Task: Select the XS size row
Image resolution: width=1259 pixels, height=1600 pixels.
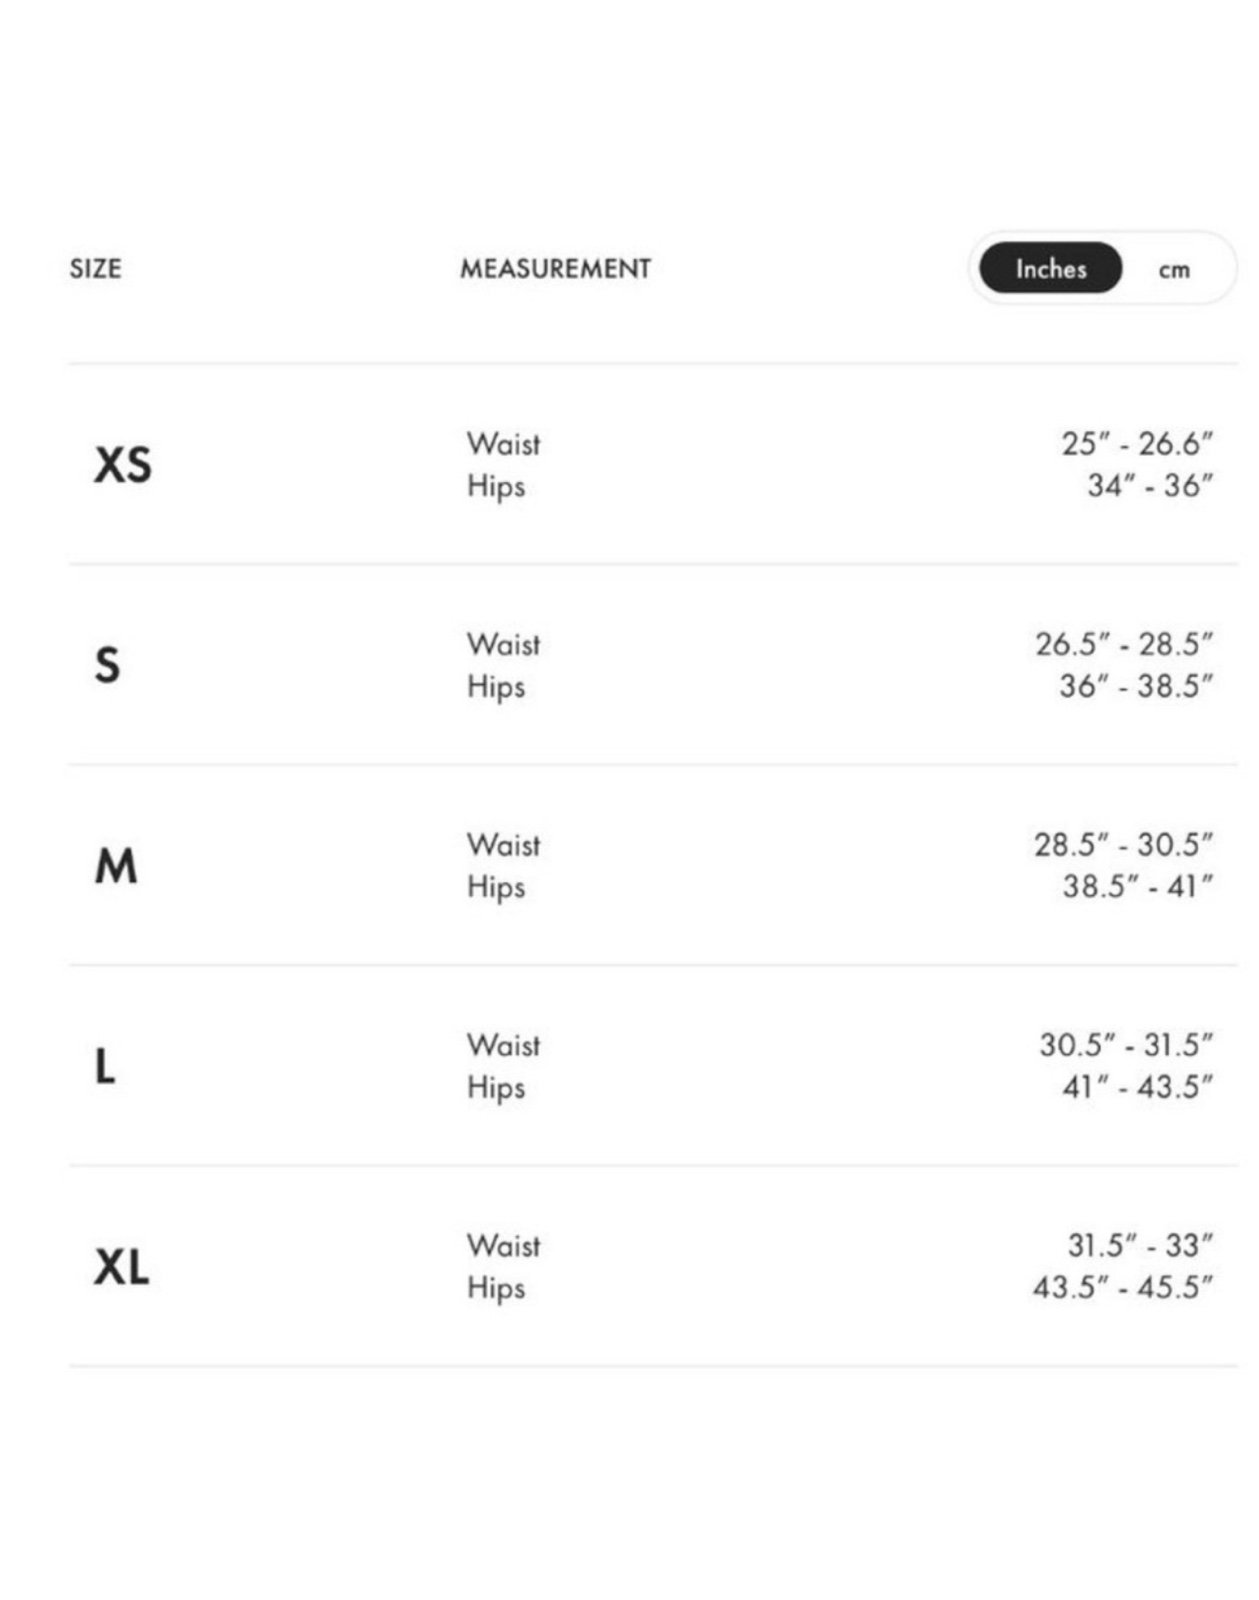Action: (x=653, y=465)
